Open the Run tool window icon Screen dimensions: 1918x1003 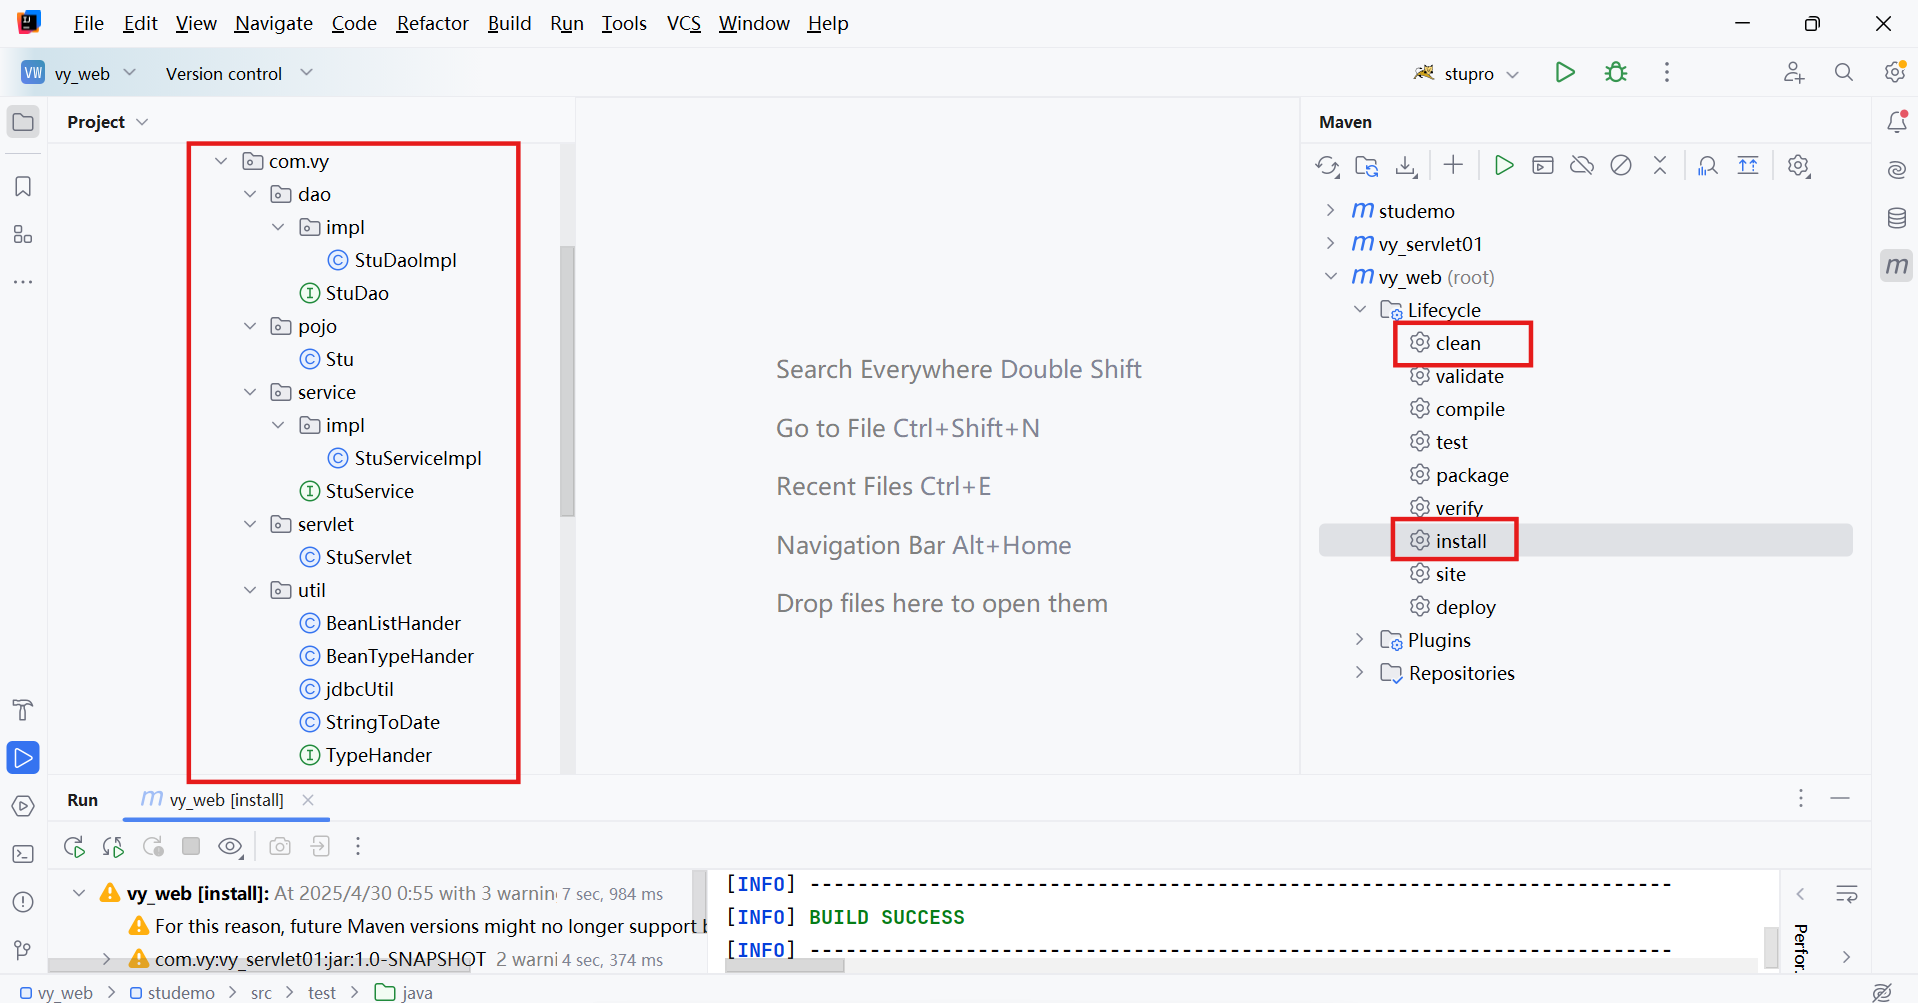23,758
